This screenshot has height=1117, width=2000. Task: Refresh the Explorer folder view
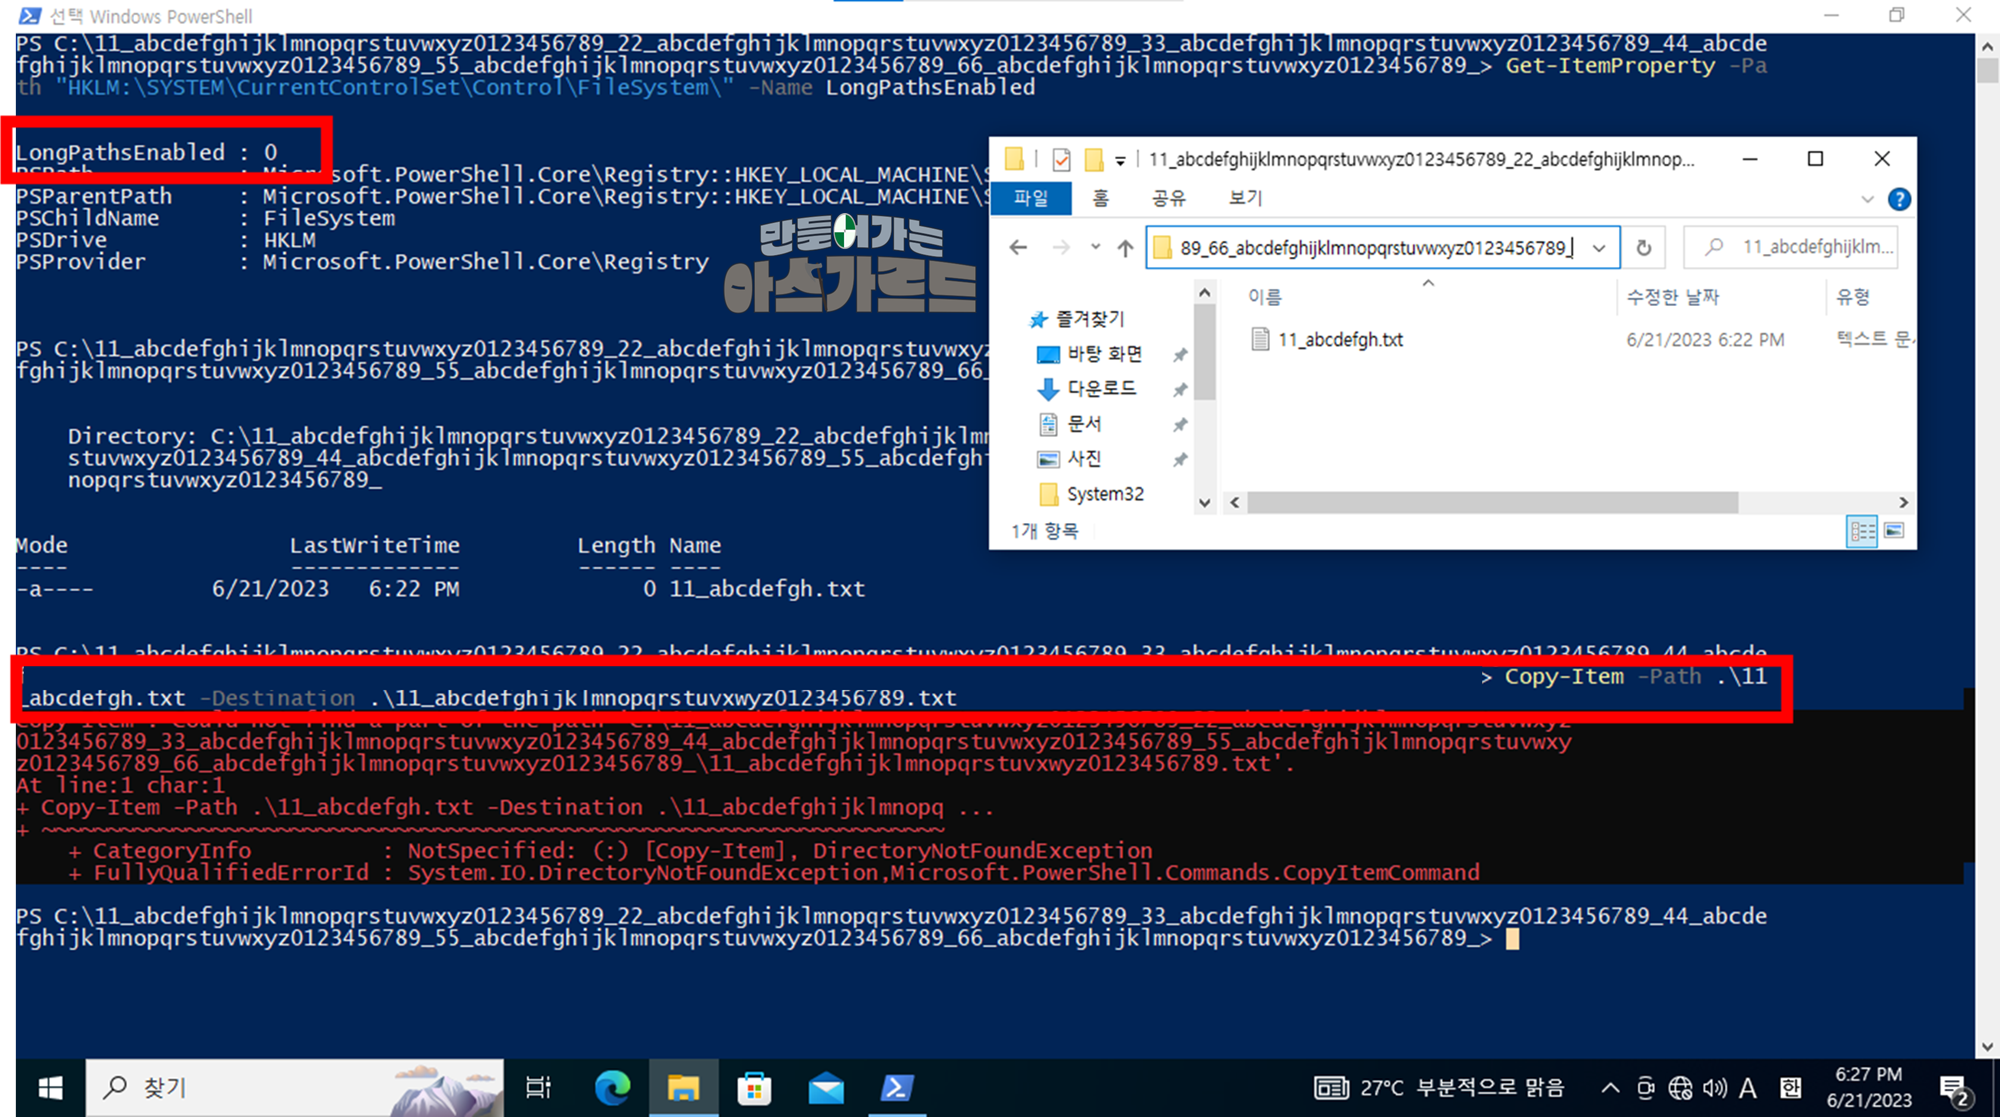coord(1643,247)
